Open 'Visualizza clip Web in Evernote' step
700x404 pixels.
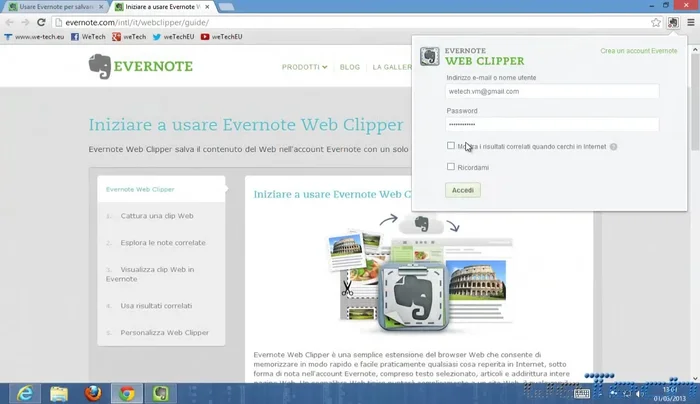coord(150,274)
